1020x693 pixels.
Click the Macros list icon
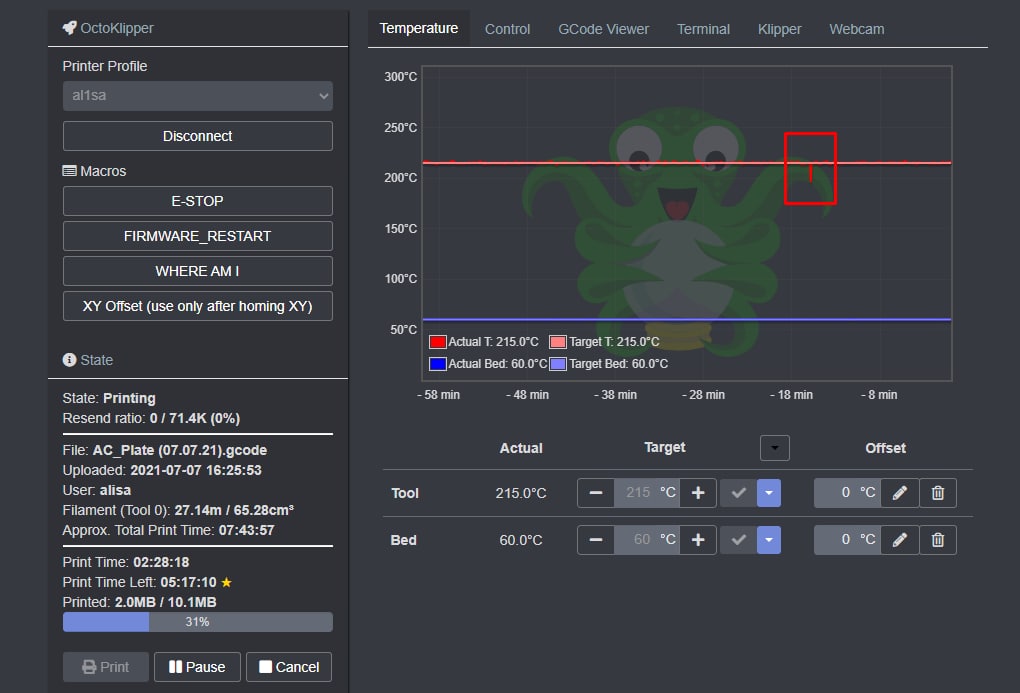(69, 171)
